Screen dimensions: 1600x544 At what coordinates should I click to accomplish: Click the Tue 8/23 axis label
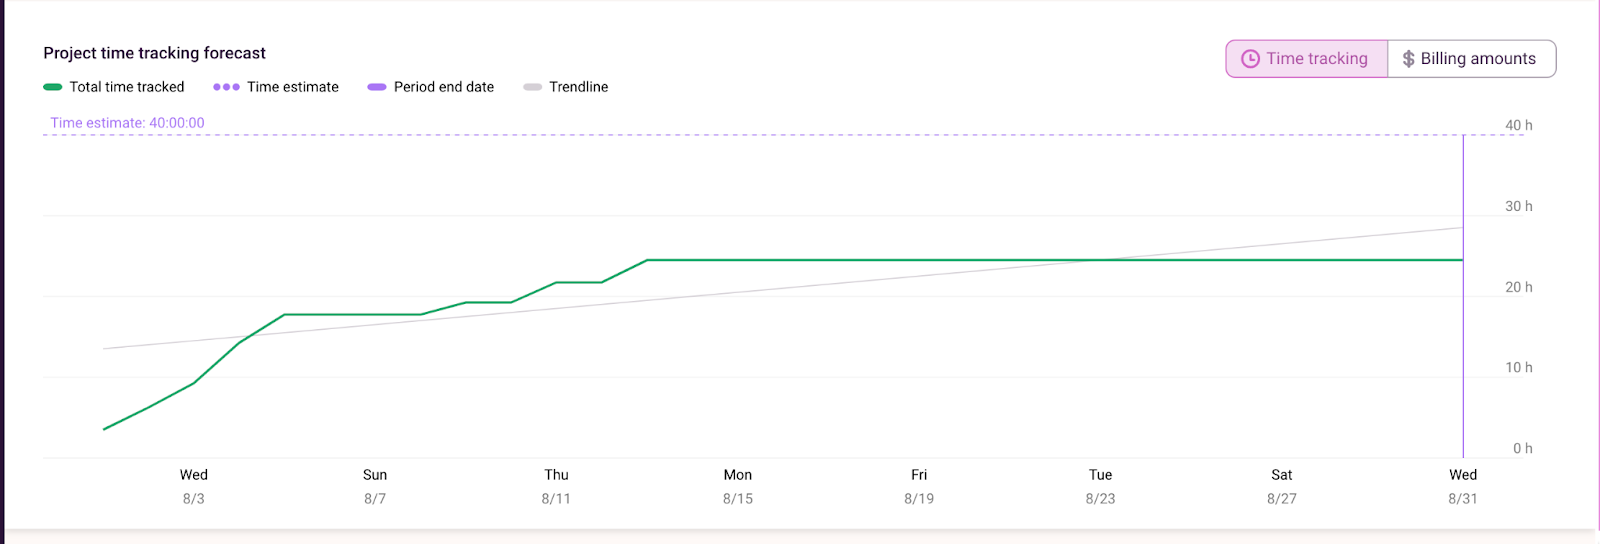pyautogui.click(x=1100, y=486)
